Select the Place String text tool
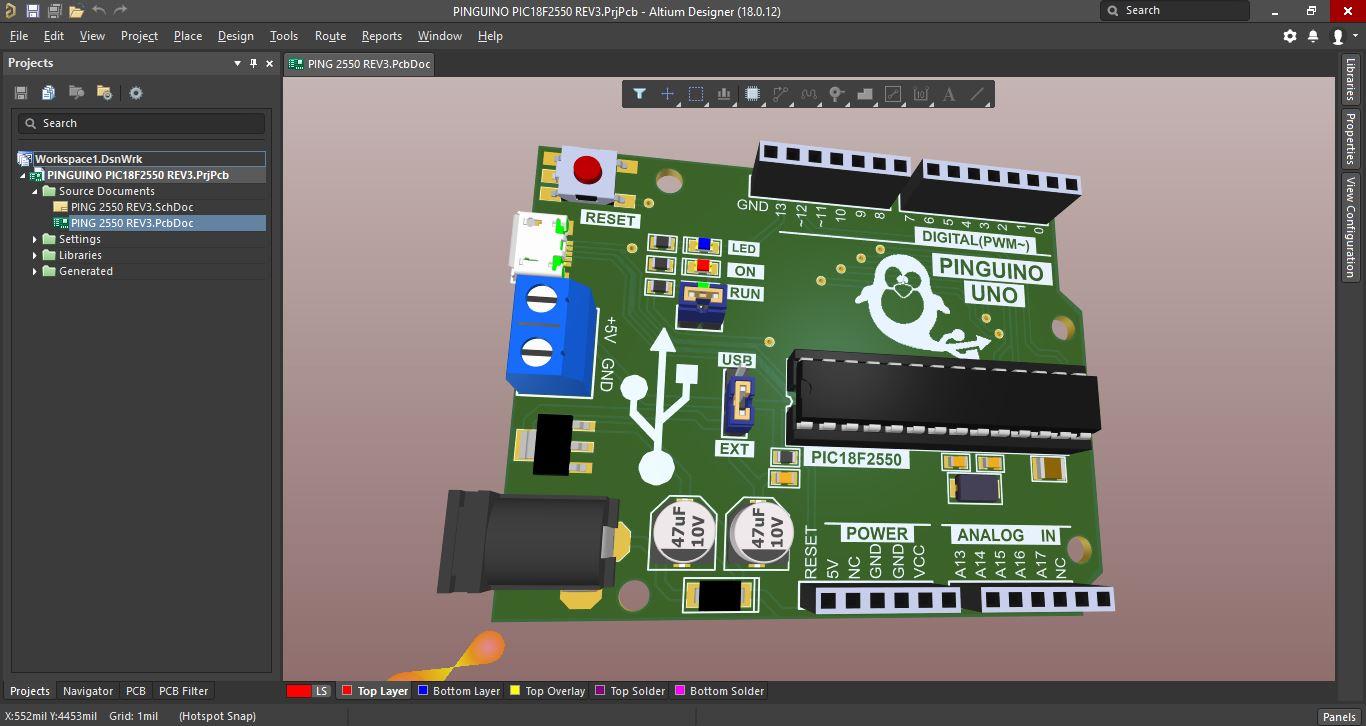This screenshot has height=726, width=1366. [x=949, y=94]
